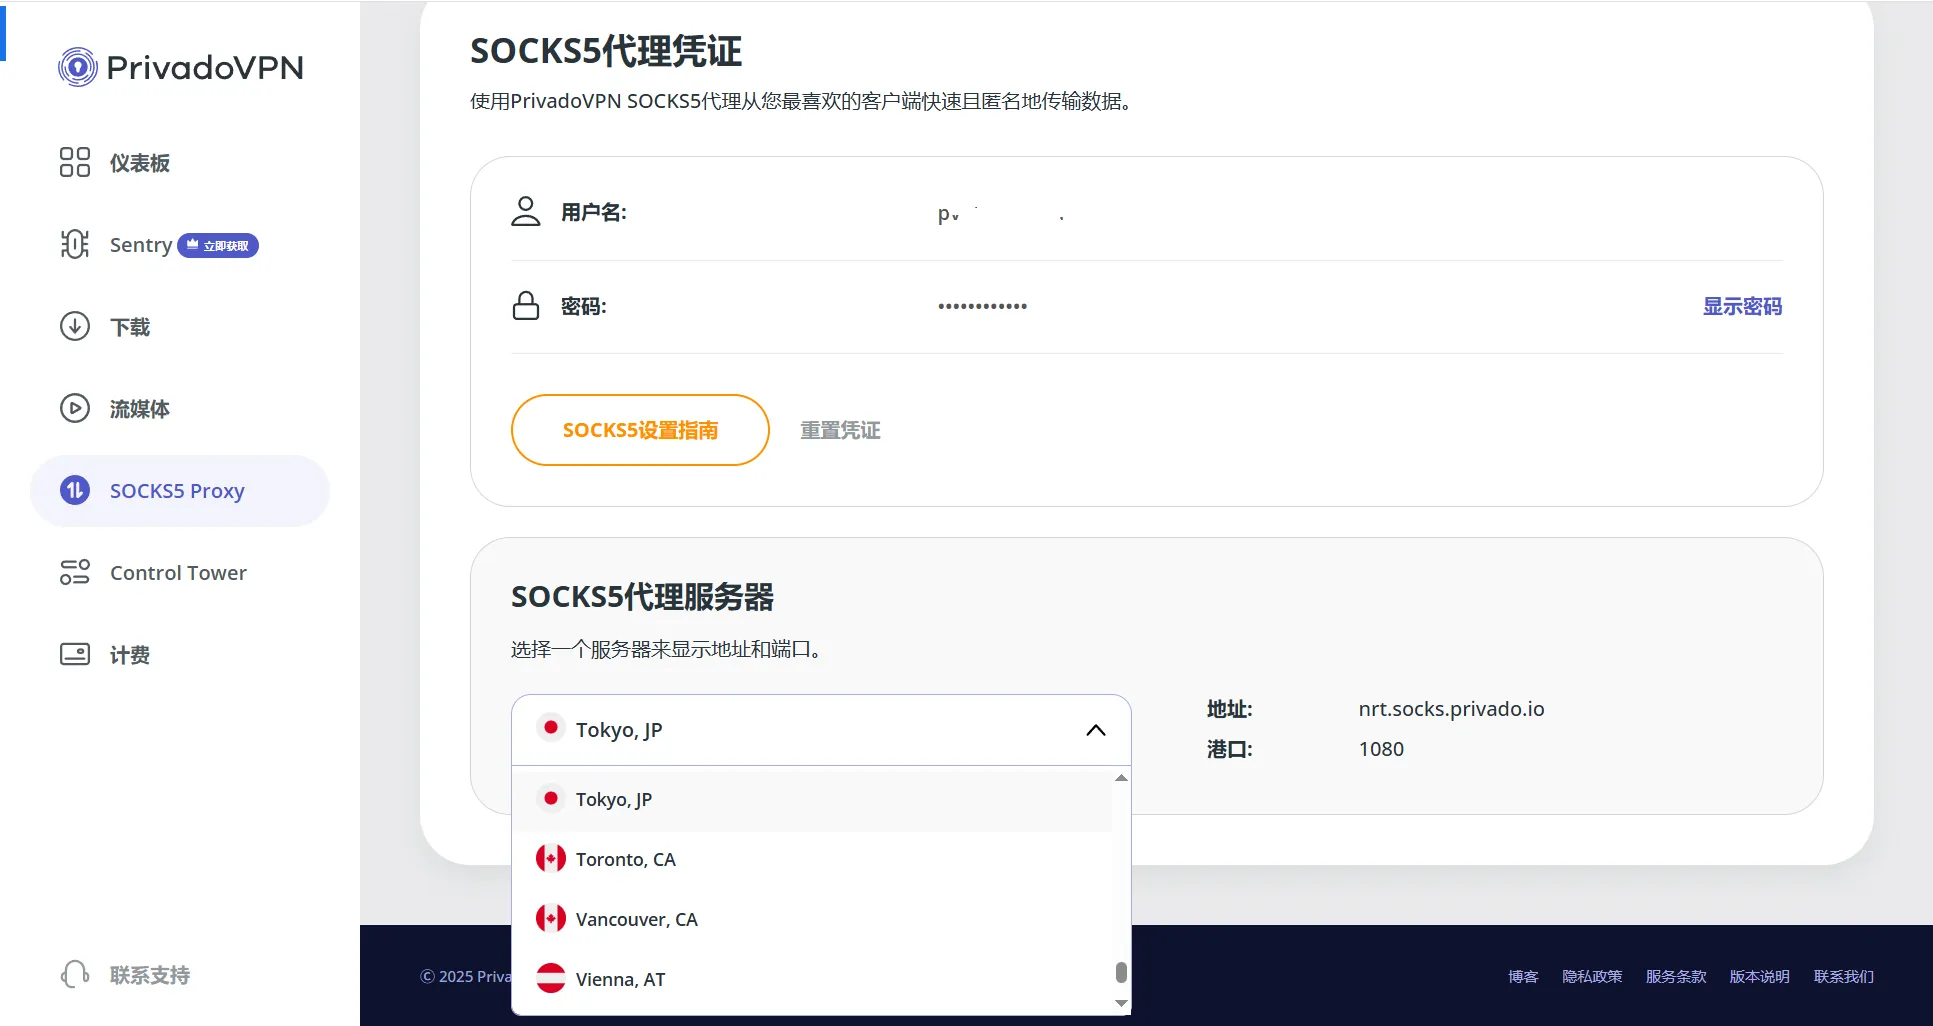Select Vienna, AT from the server list
The width and height of the screenshot is (1933, 1026).
coord(812,979)
